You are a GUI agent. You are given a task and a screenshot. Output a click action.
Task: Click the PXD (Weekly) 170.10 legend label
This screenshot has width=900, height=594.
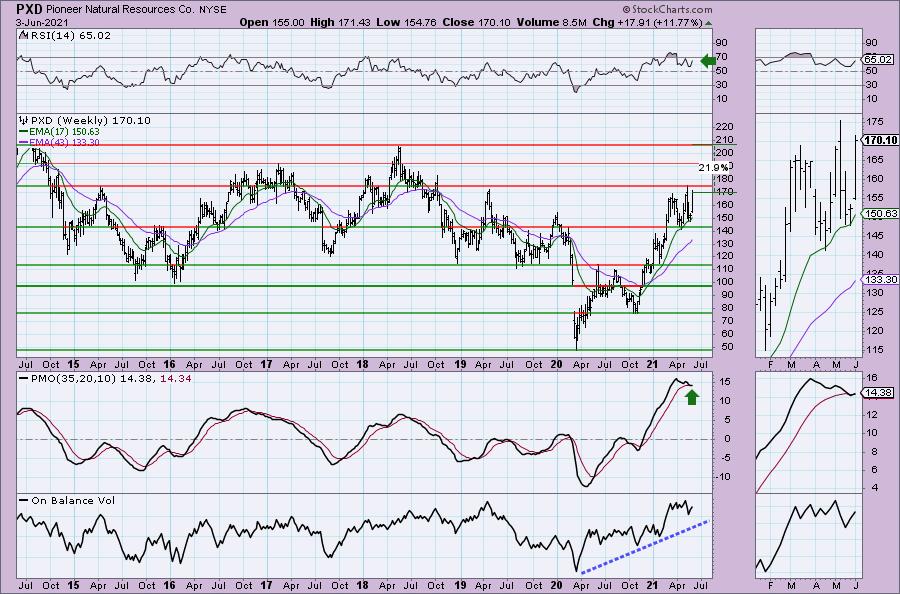[x=91, y=121]
